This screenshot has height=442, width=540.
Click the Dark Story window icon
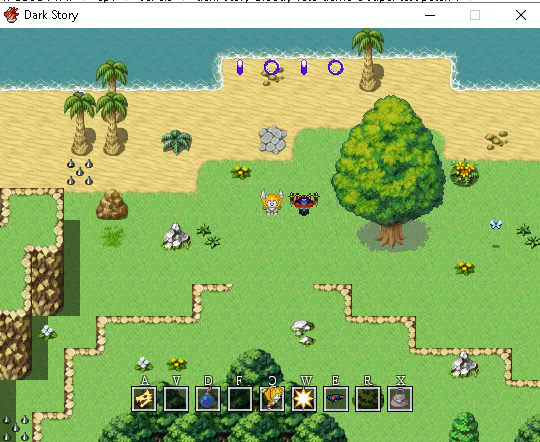tap(11, 15)
